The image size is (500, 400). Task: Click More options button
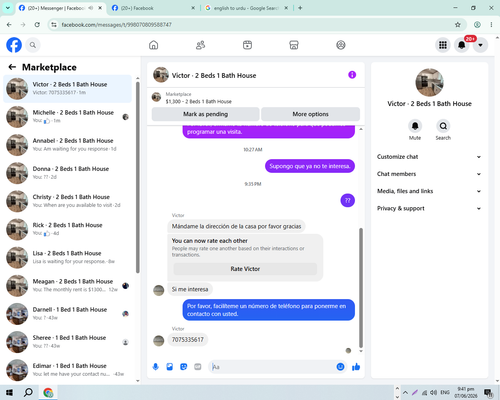(x=311, y=114)
